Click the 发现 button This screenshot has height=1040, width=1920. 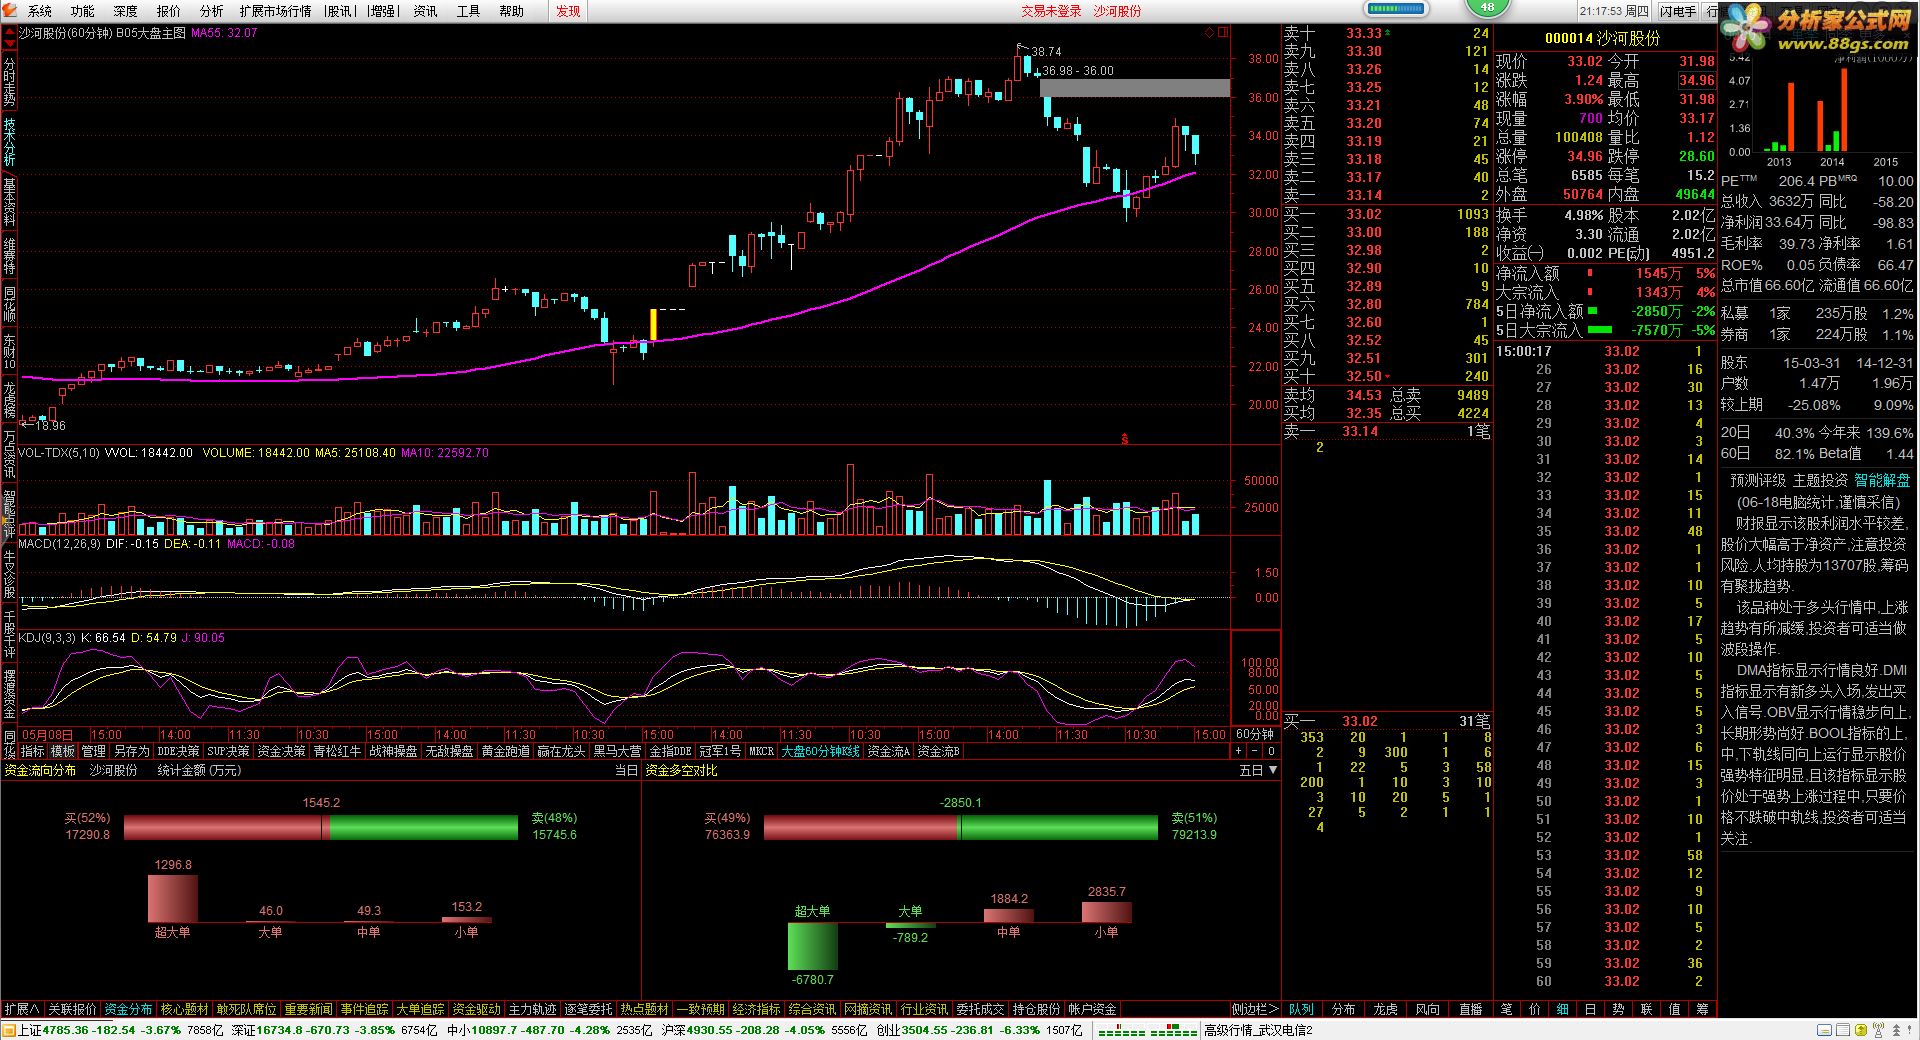pos(569,11)
